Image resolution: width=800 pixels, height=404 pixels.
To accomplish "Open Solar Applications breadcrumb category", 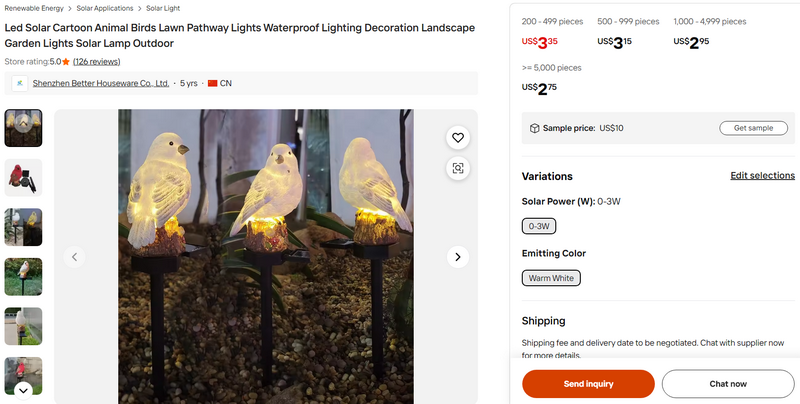I will click(105, 8).
